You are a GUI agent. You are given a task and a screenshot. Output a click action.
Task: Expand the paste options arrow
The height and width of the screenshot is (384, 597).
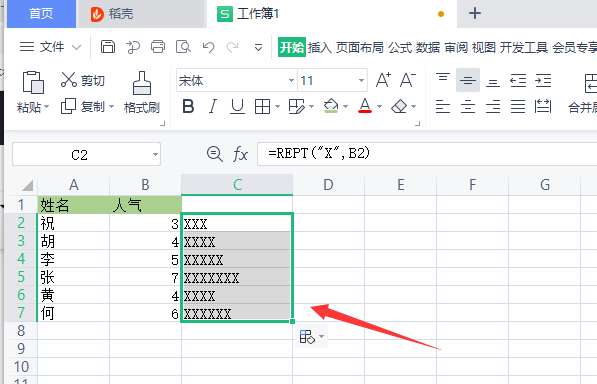[46, 107]
